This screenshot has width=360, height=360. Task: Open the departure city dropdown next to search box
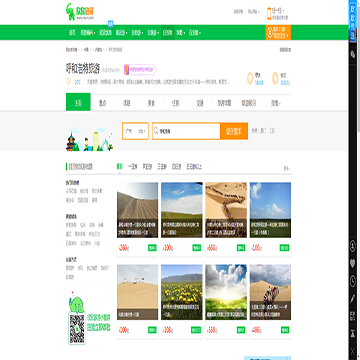(x=135, y=131)
